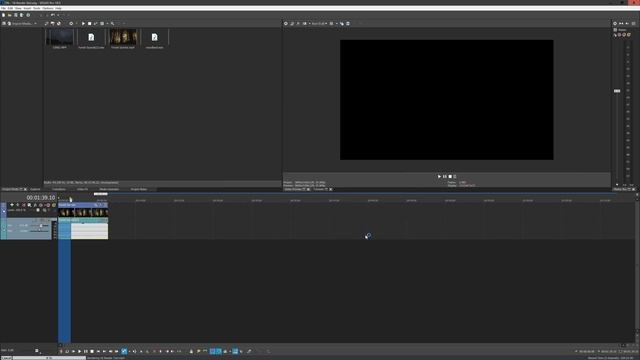This screenshot has width=640, height=360.
Task: Play in the Video Preview window
Action: tap(439, 176)
